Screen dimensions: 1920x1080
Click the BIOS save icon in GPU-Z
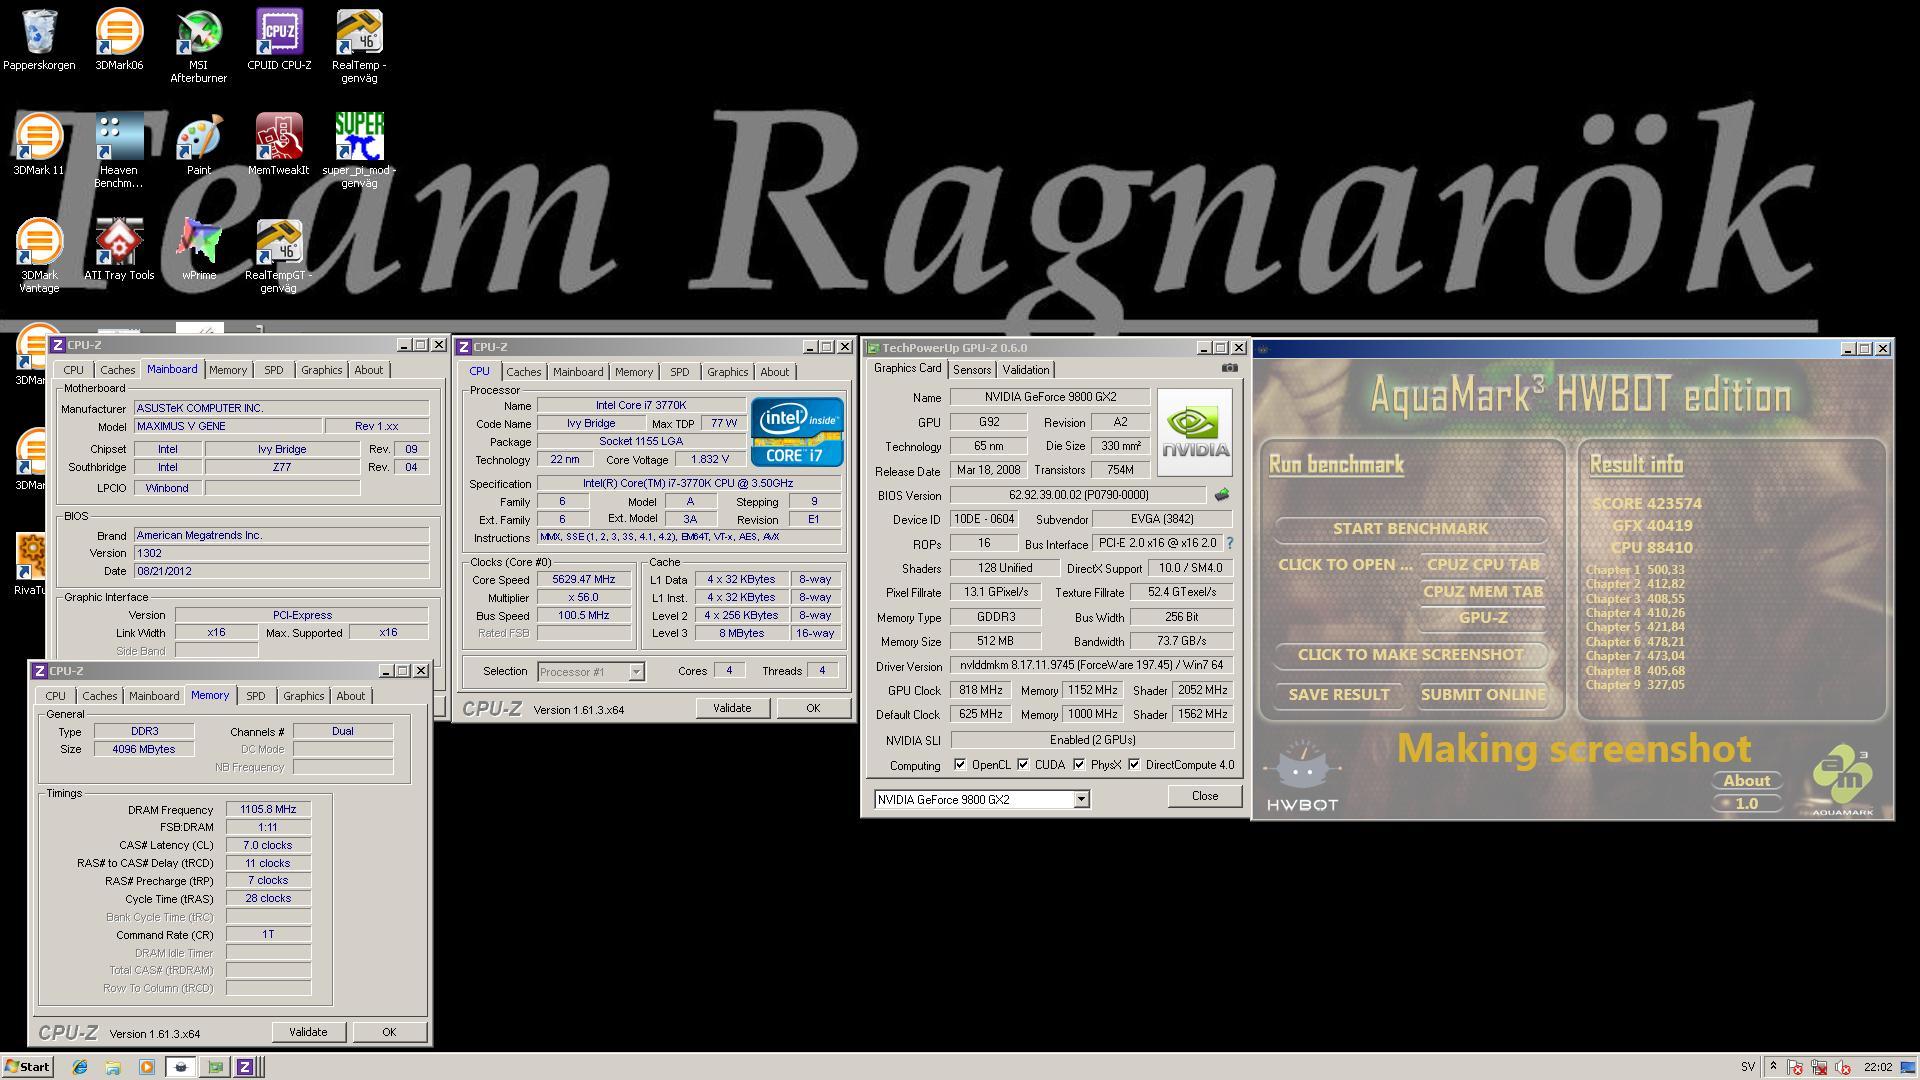click(x=1221, y=495)
